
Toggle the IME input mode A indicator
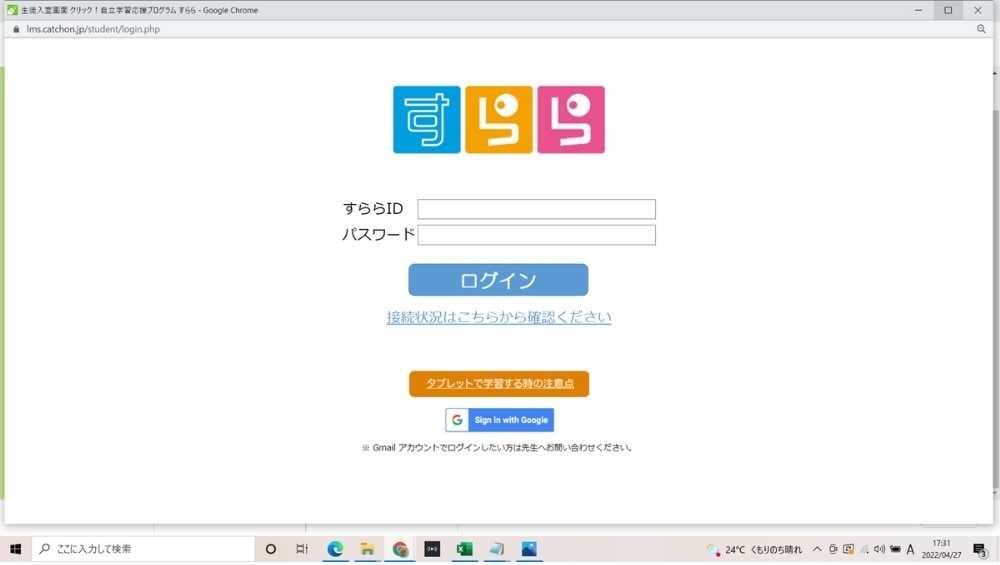(x=911, y=549)
